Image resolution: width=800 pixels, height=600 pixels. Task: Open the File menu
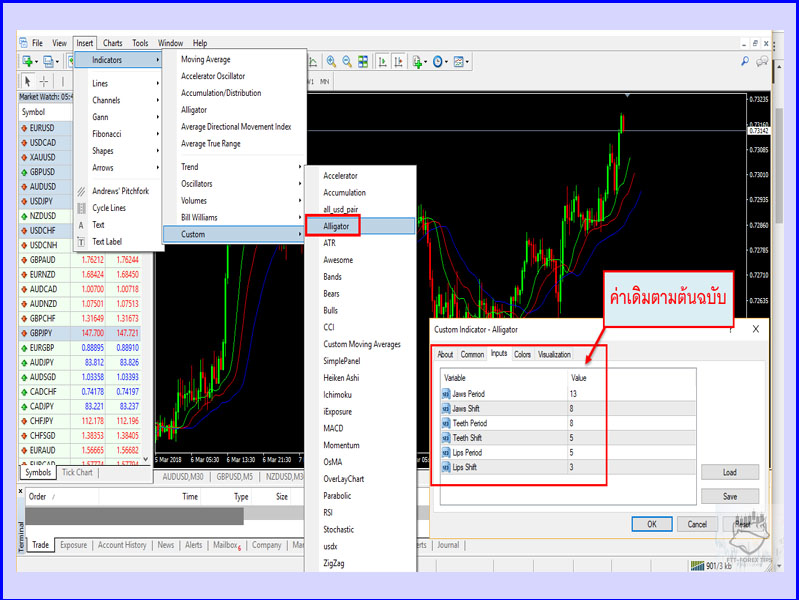coord(37,43)
